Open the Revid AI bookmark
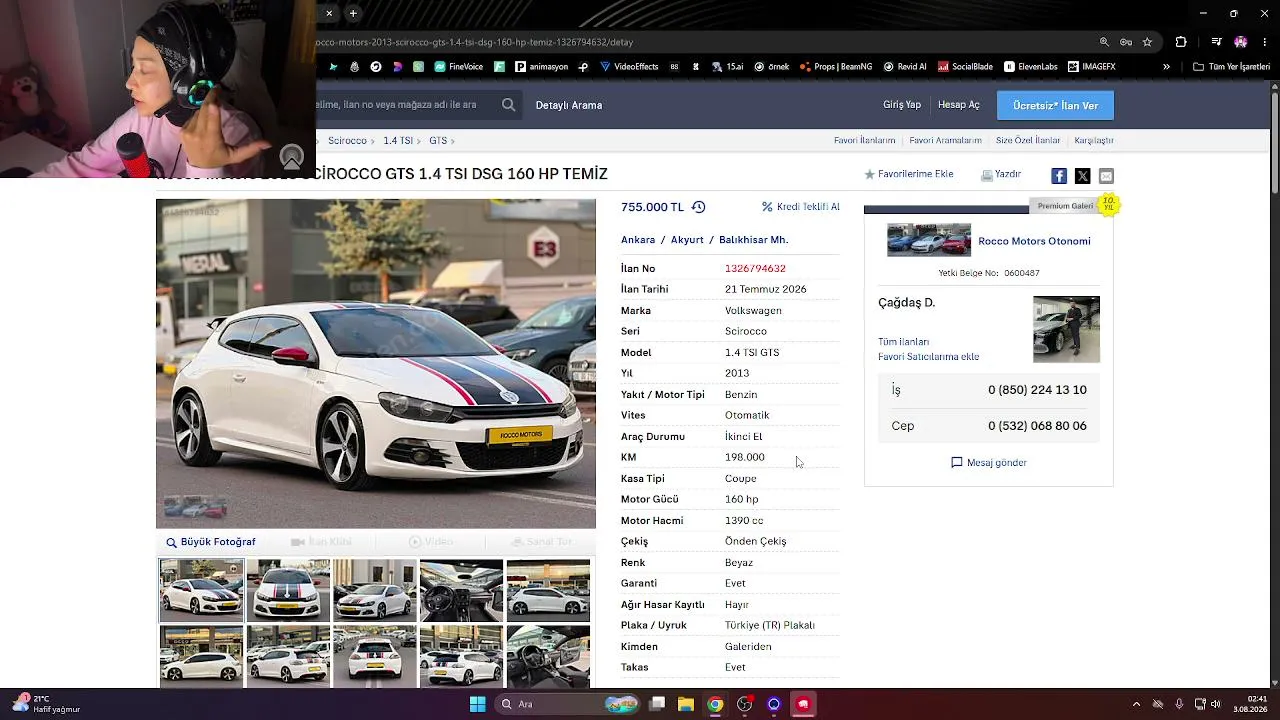 (x=905, y=67)
